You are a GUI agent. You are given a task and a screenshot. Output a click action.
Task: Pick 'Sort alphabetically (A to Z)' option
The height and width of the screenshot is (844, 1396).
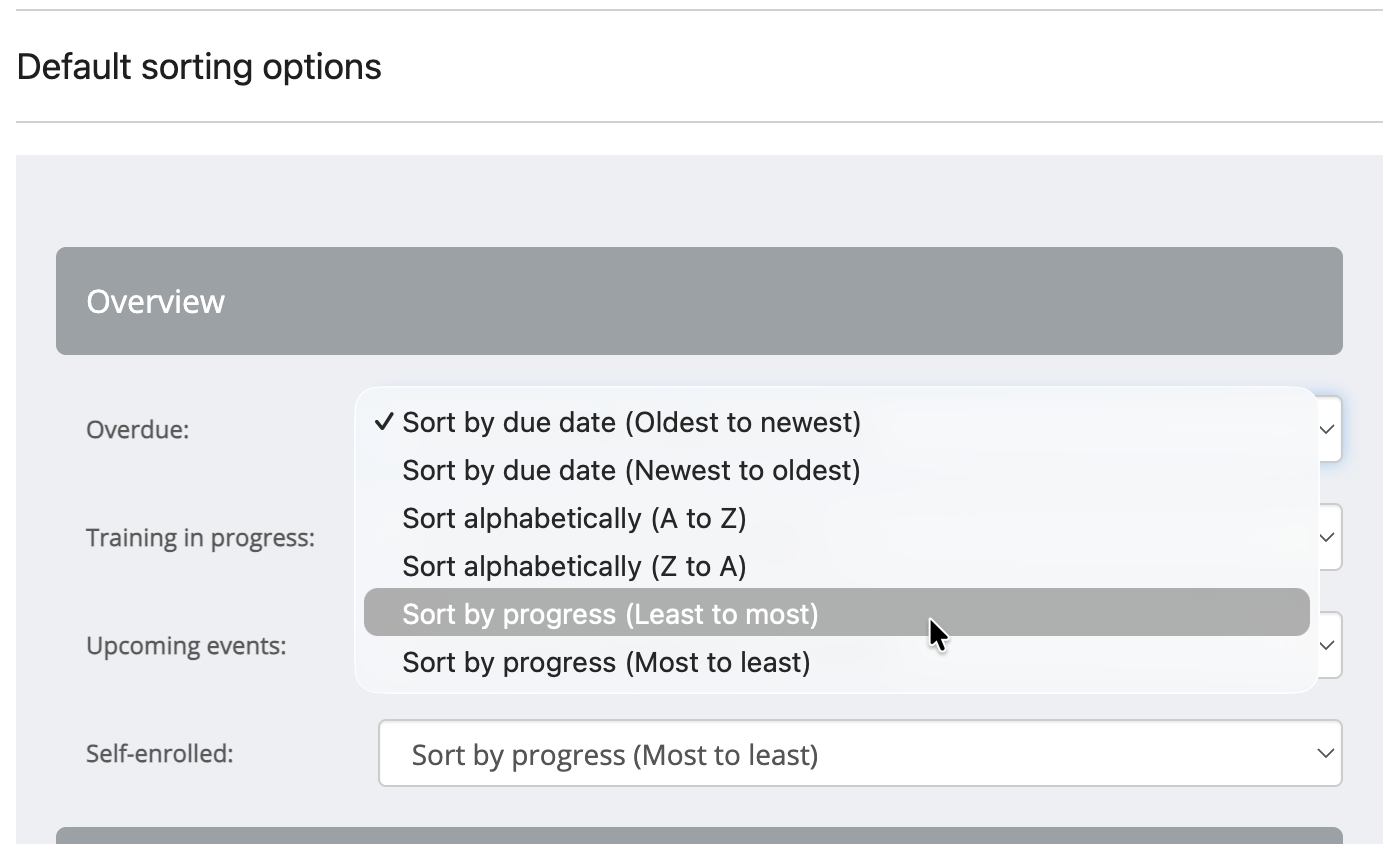coord(574,519)
